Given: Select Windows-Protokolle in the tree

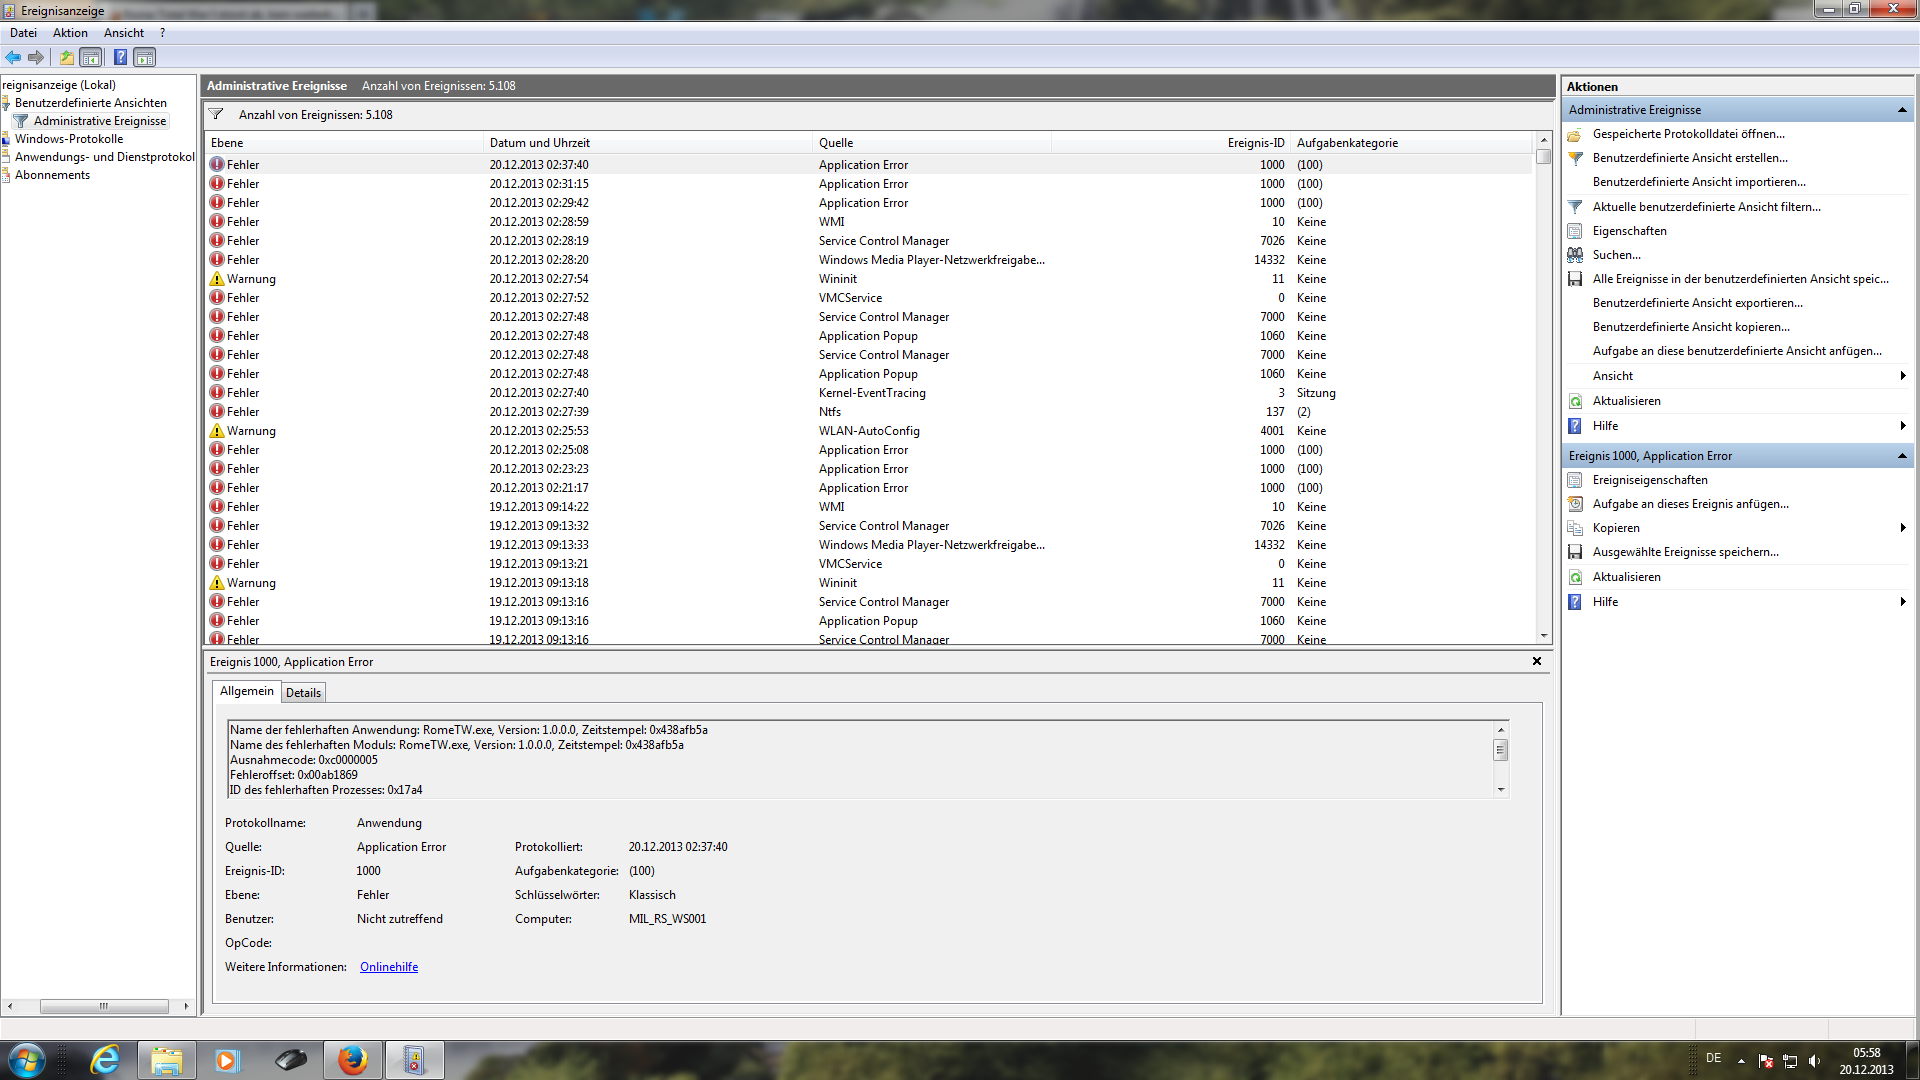Looking at the screenshot, I should pyautogui.click(x=69, y=139).
